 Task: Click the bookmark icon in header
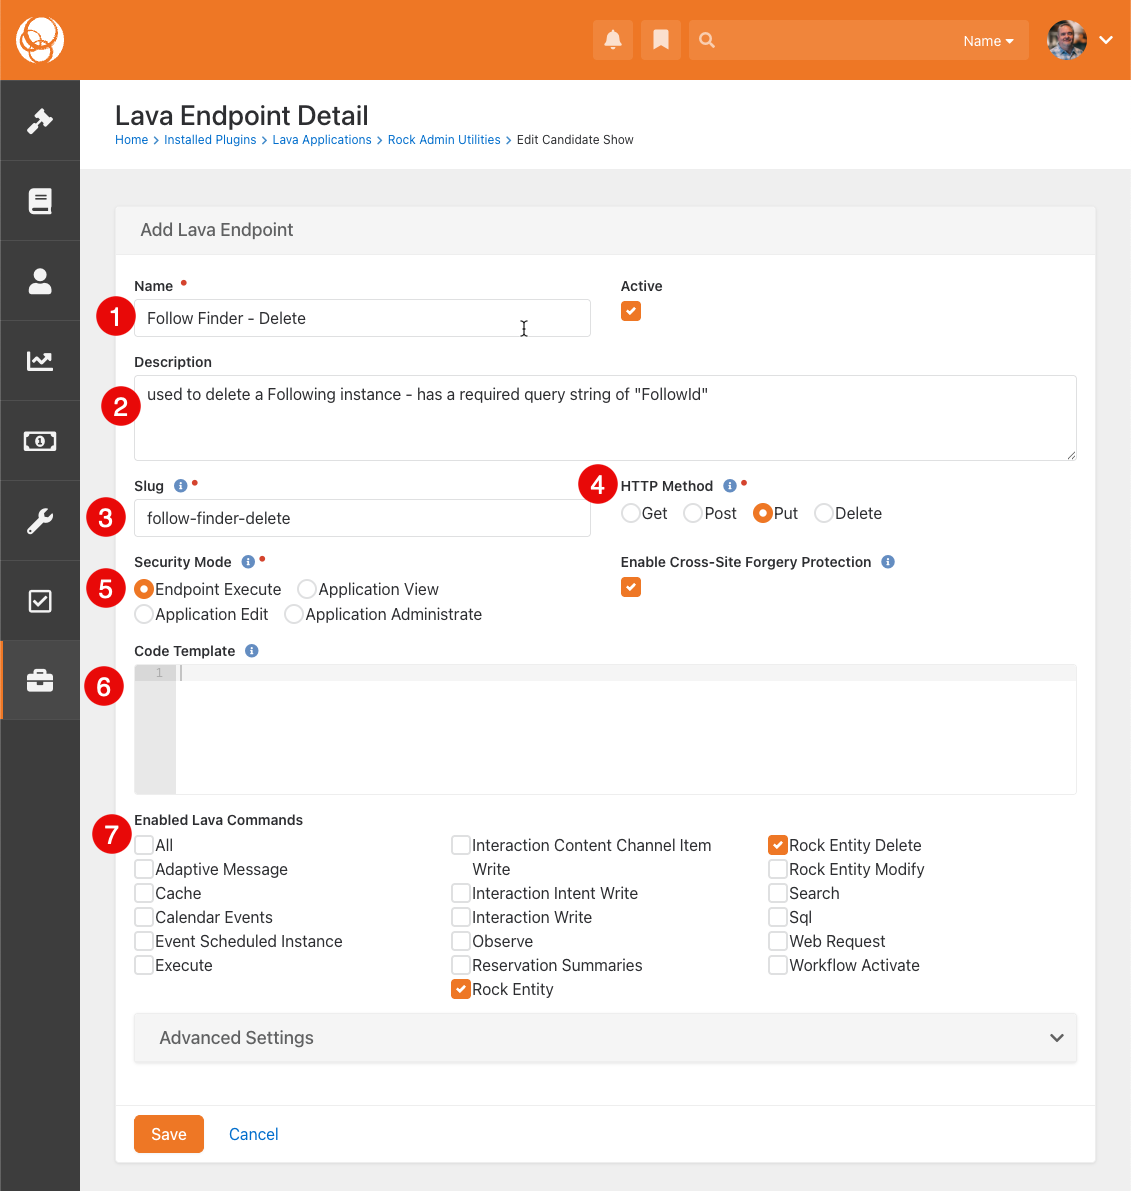point(661,40)
